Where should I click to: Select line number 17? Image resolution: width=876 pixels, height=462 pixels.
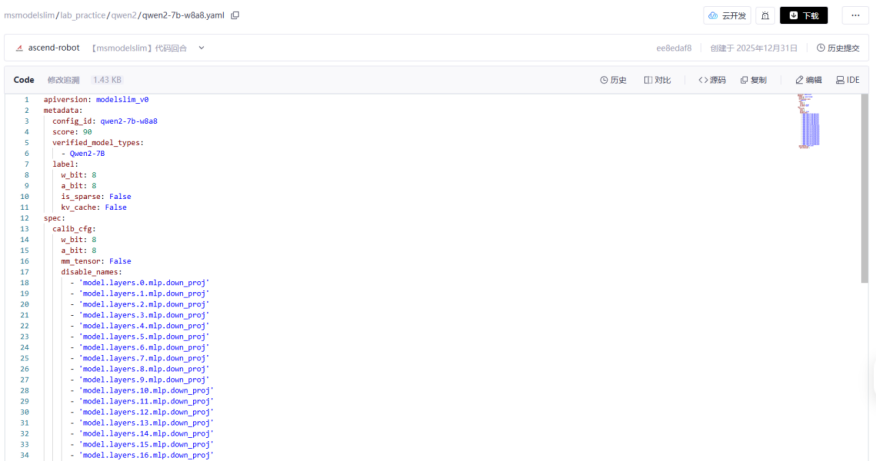[x=25, y=272]
